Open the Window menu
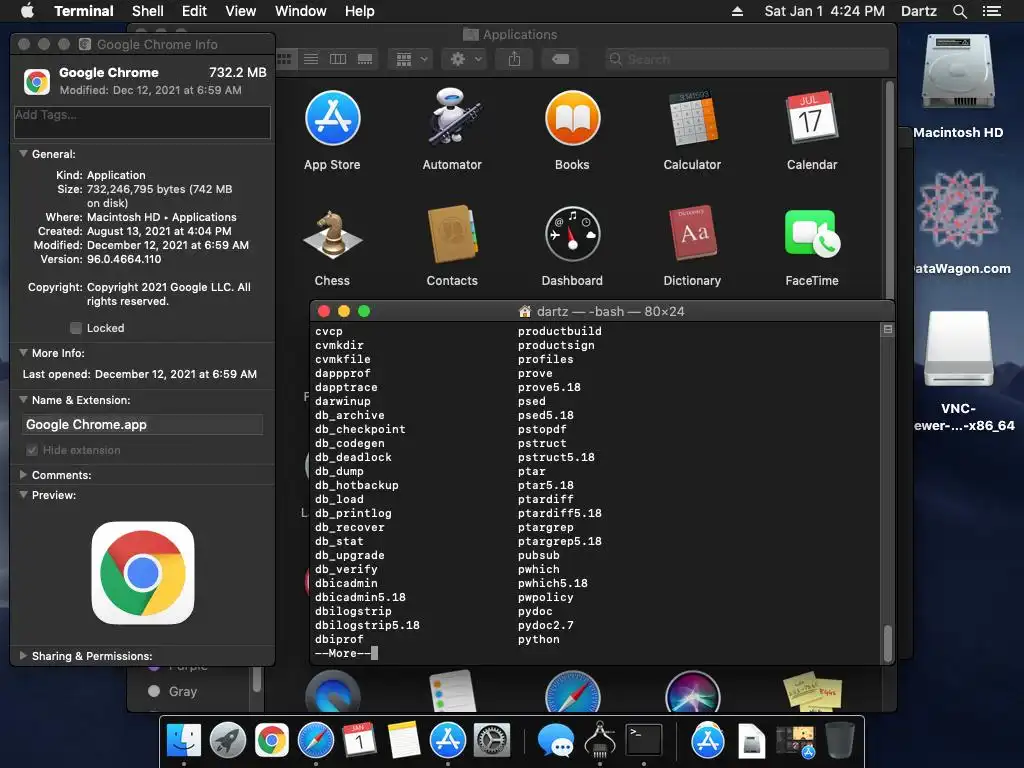 point(300,11)
